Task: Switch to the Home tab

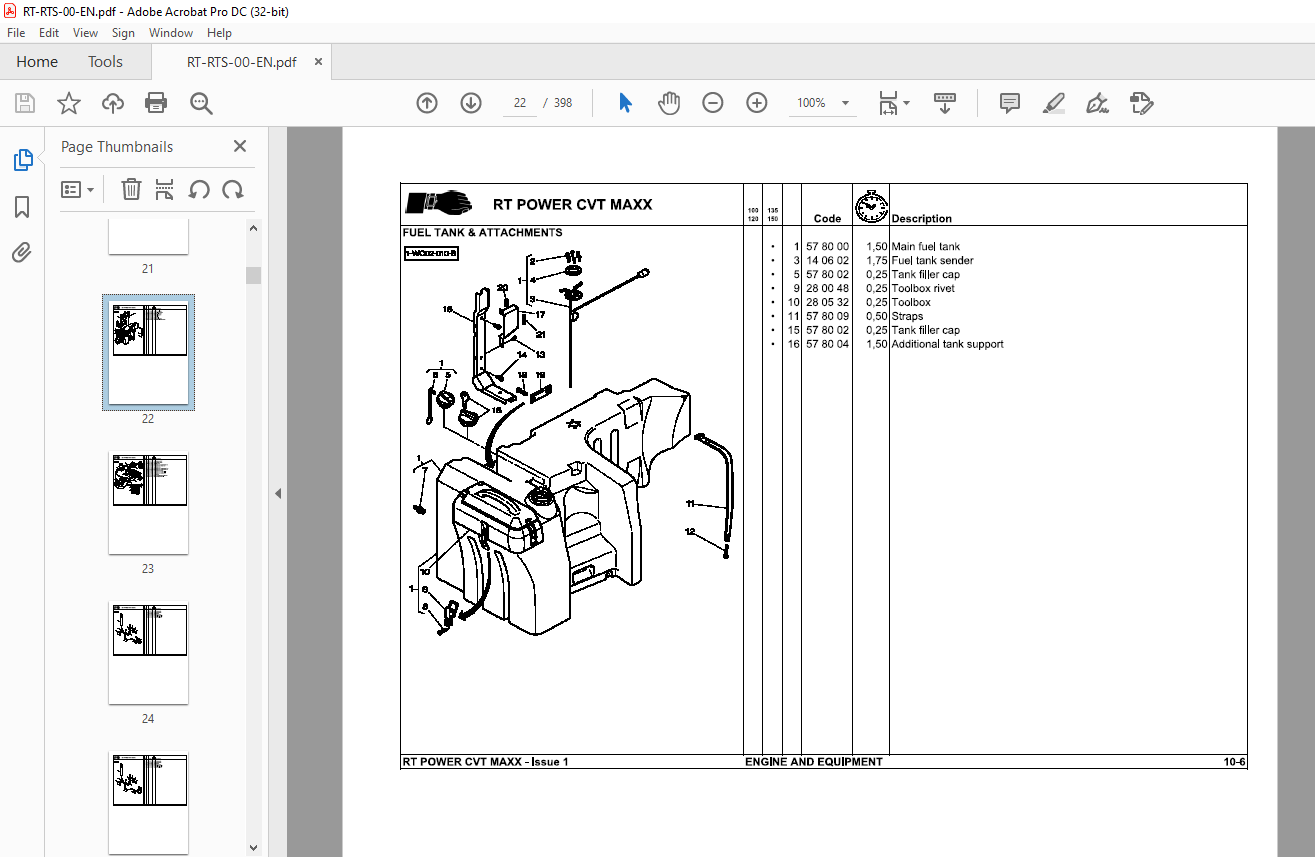Action: click(x=37, y=62)
